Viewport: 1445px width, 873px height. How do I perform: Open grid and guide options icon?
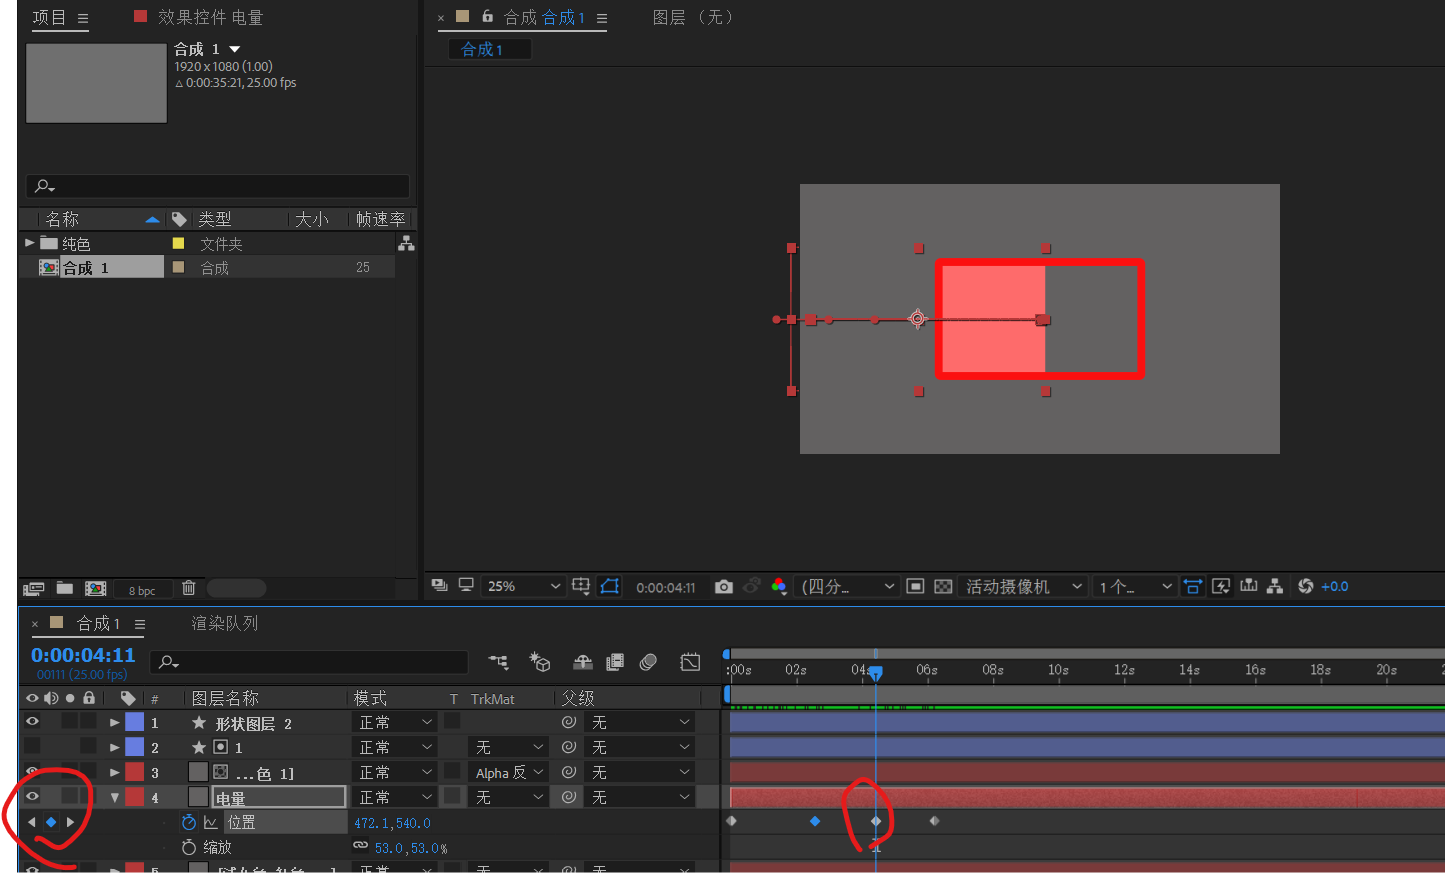pos(581,586)
